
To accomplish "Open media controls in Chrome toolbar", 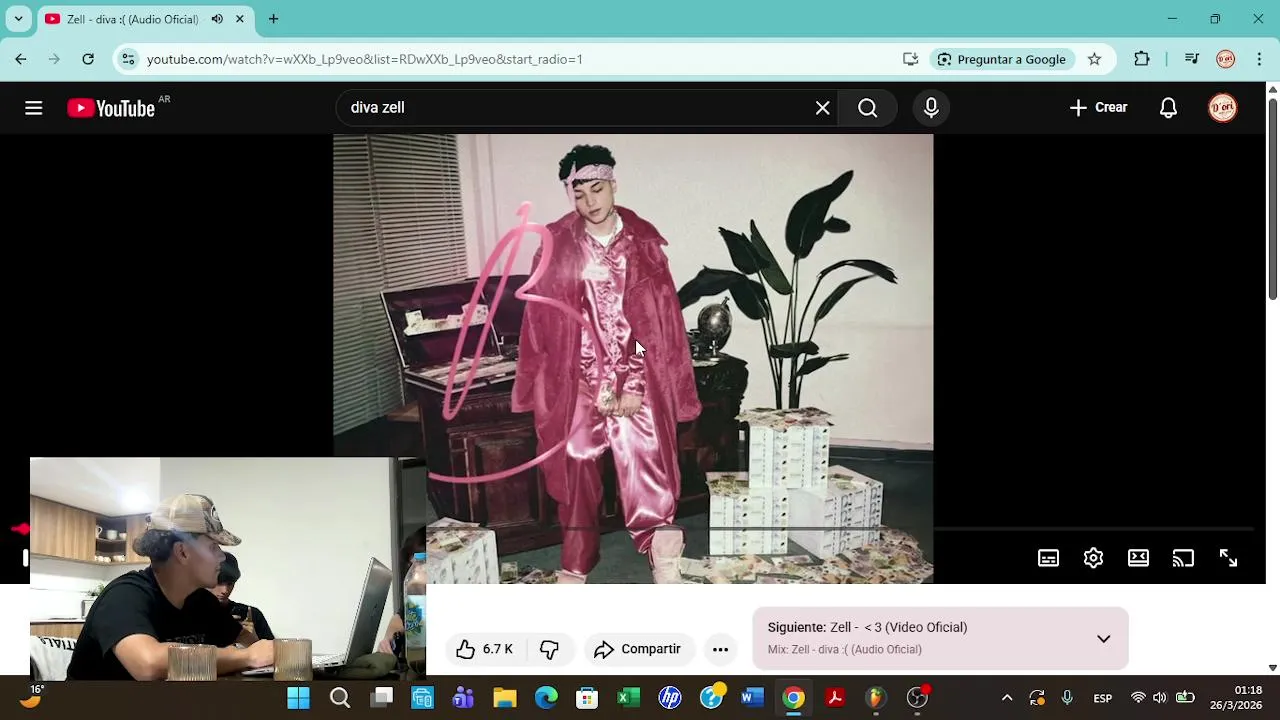I will (x=1192, y=59).
